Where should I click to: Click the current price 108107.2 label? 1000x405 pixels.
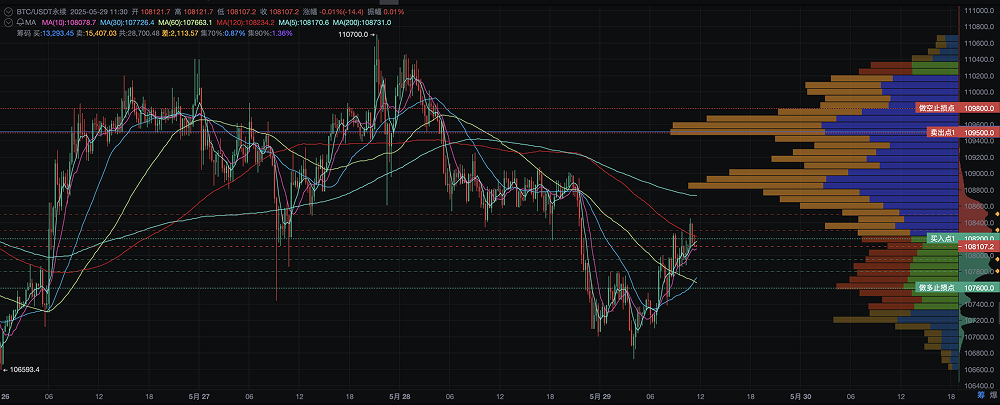click(x=977, y=247)
